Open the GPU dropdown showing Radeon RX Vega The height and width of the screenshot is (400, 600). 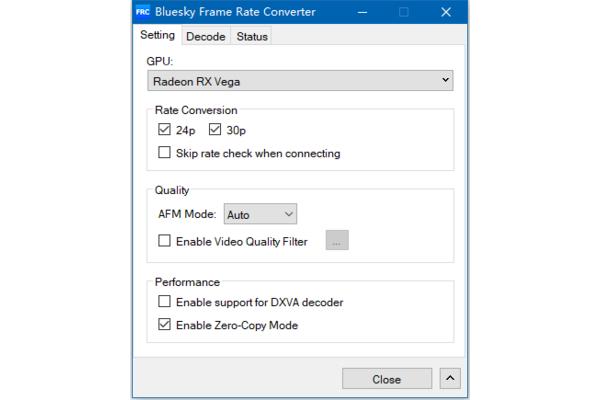pyautogui.click(x=300, y=81)
